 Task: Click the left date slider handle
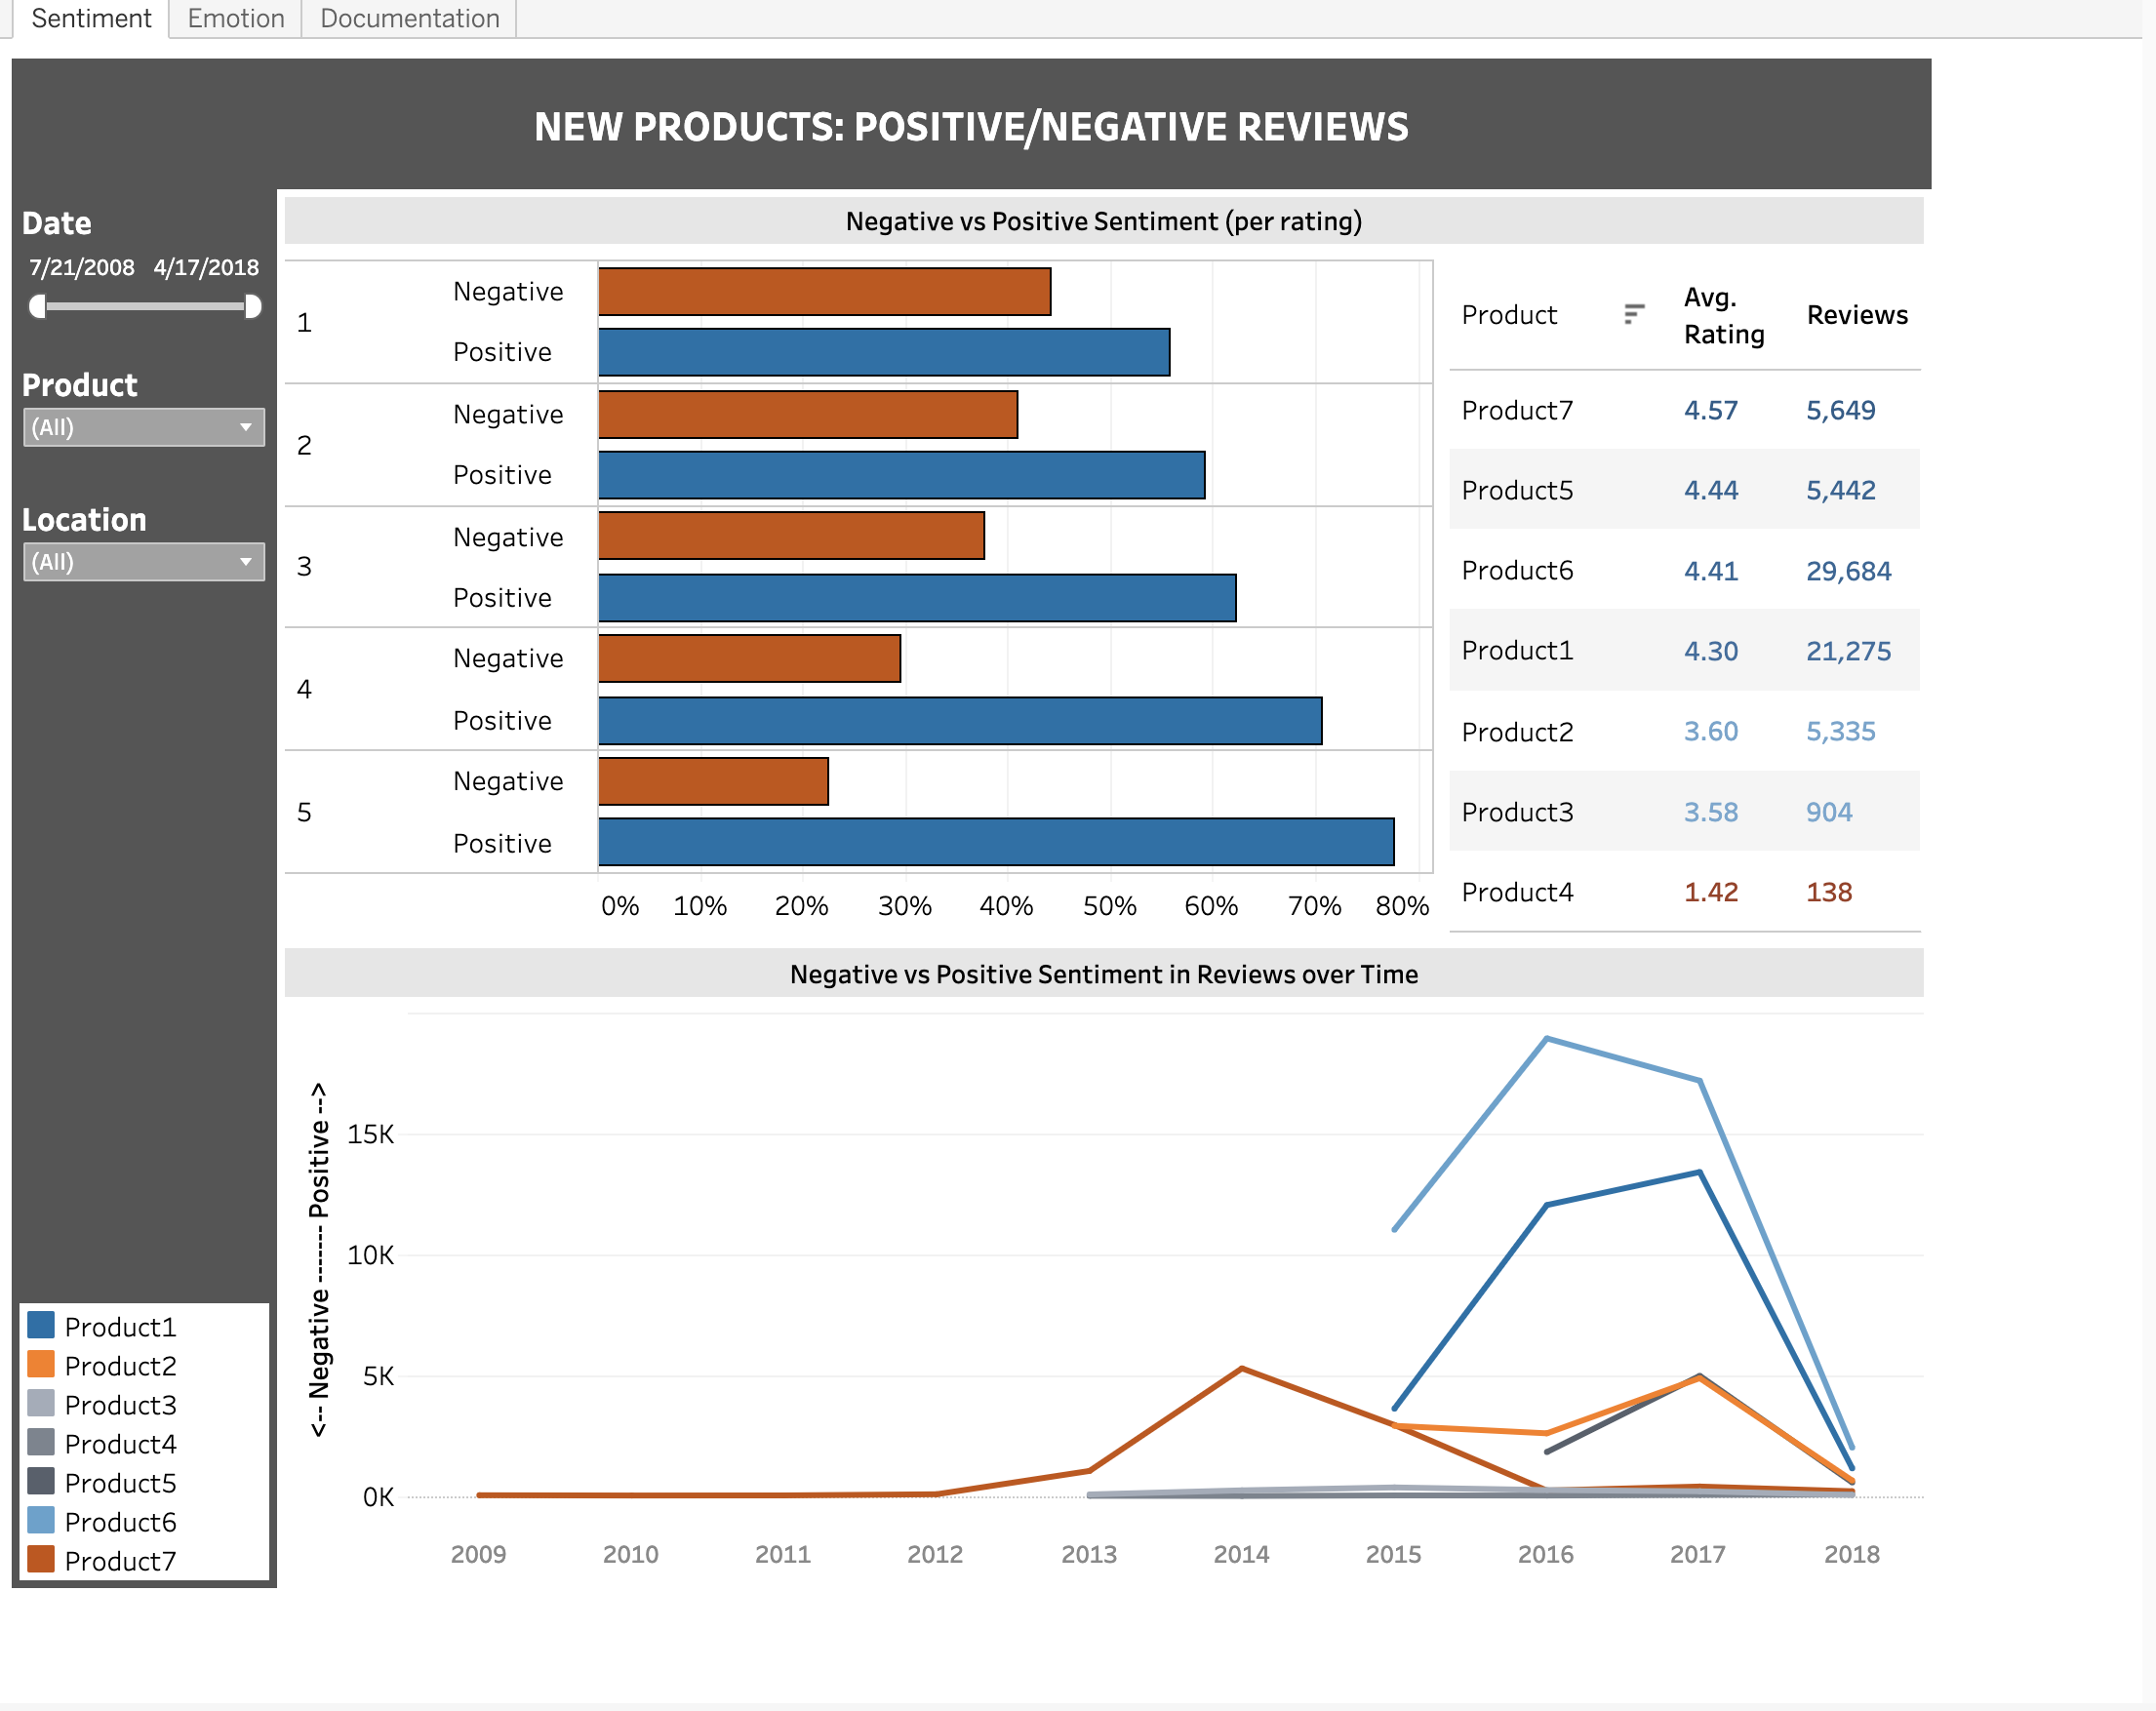click(x=38, y=306)
